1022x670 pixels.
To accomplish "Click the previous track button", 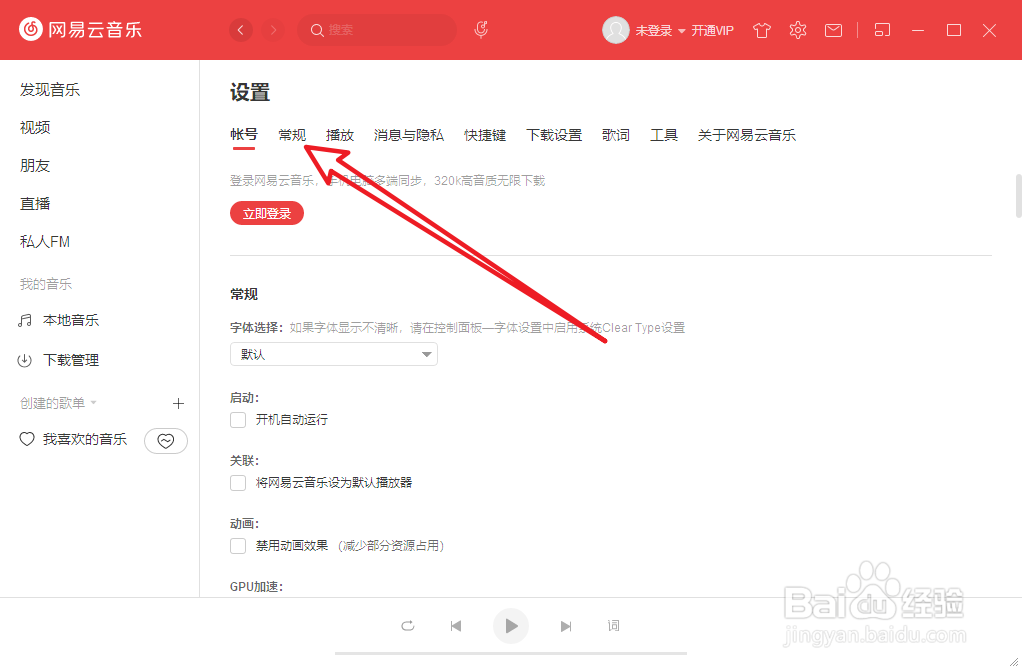I will pyautogui.click(x=456, y=626).
